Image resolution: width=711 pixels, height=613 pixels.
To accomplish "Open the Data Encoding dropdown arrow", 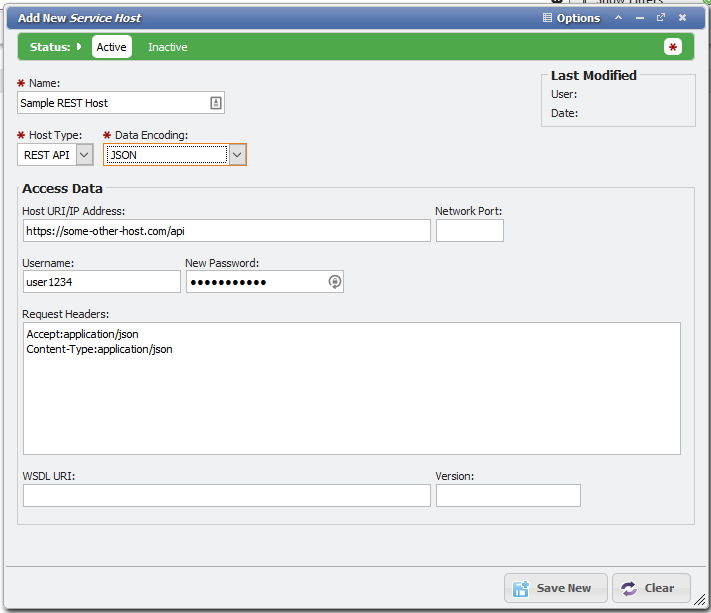I will click(237, 155).
